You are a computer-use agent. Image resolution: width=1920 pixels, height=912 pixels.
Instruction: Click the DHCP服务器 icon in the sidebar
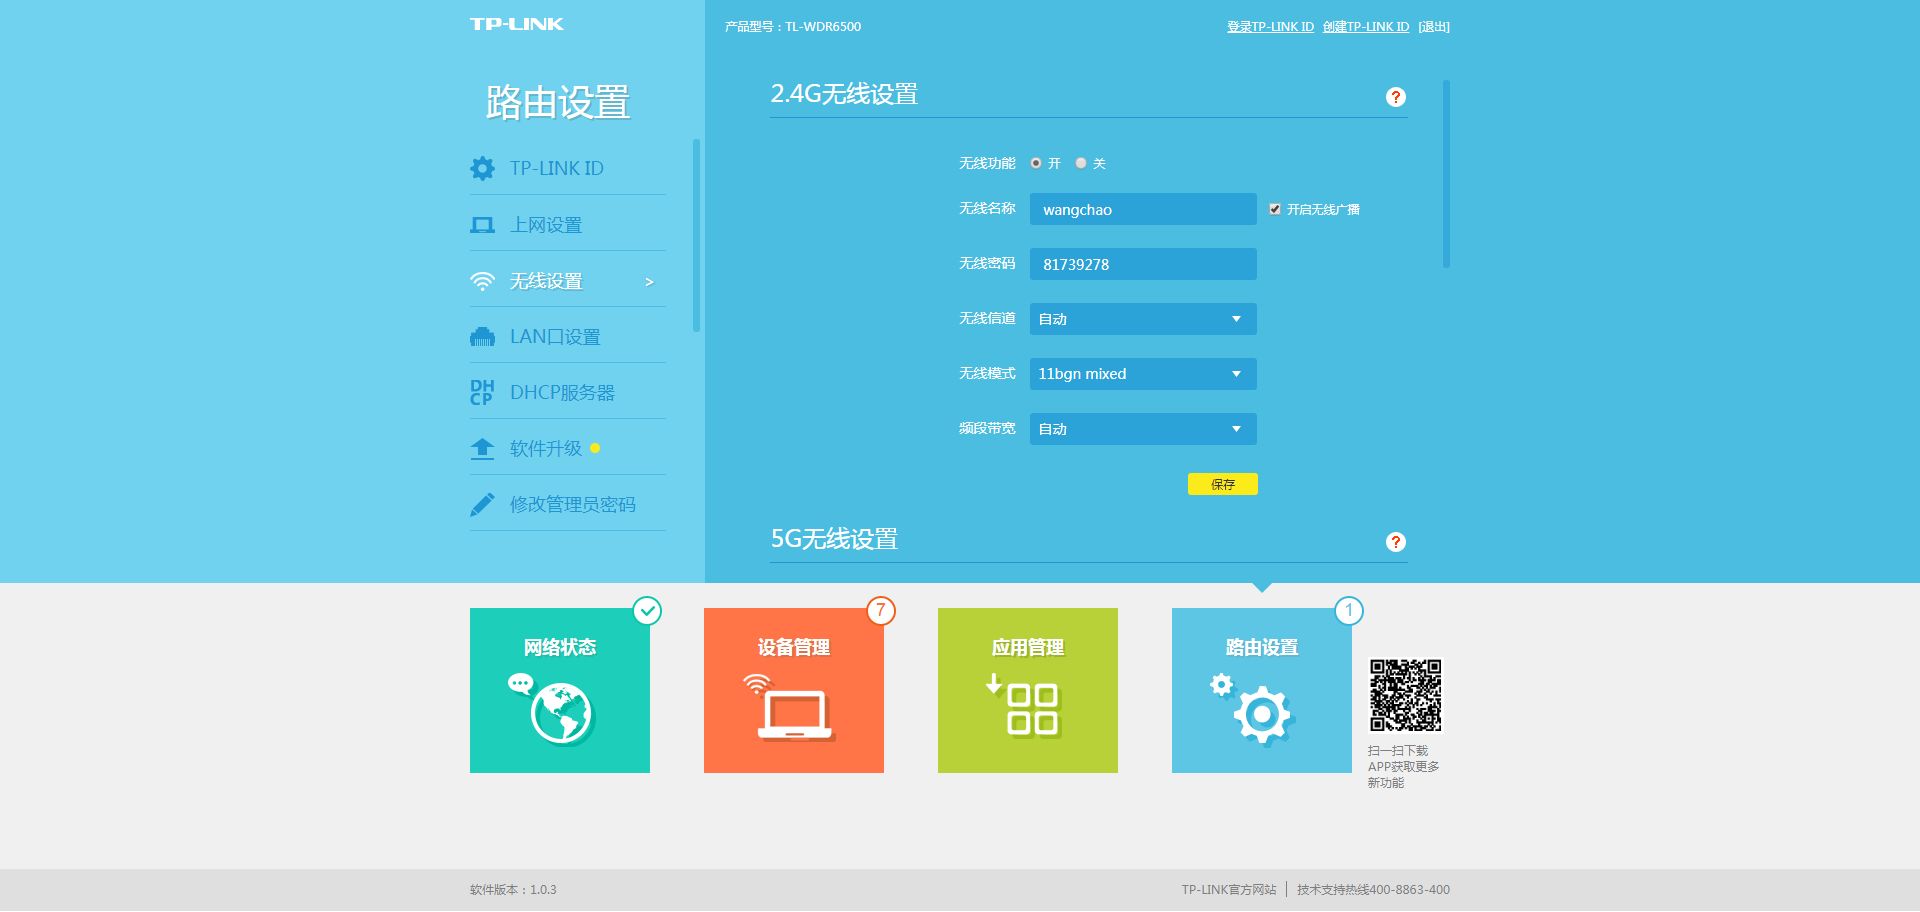pos(482,392)
